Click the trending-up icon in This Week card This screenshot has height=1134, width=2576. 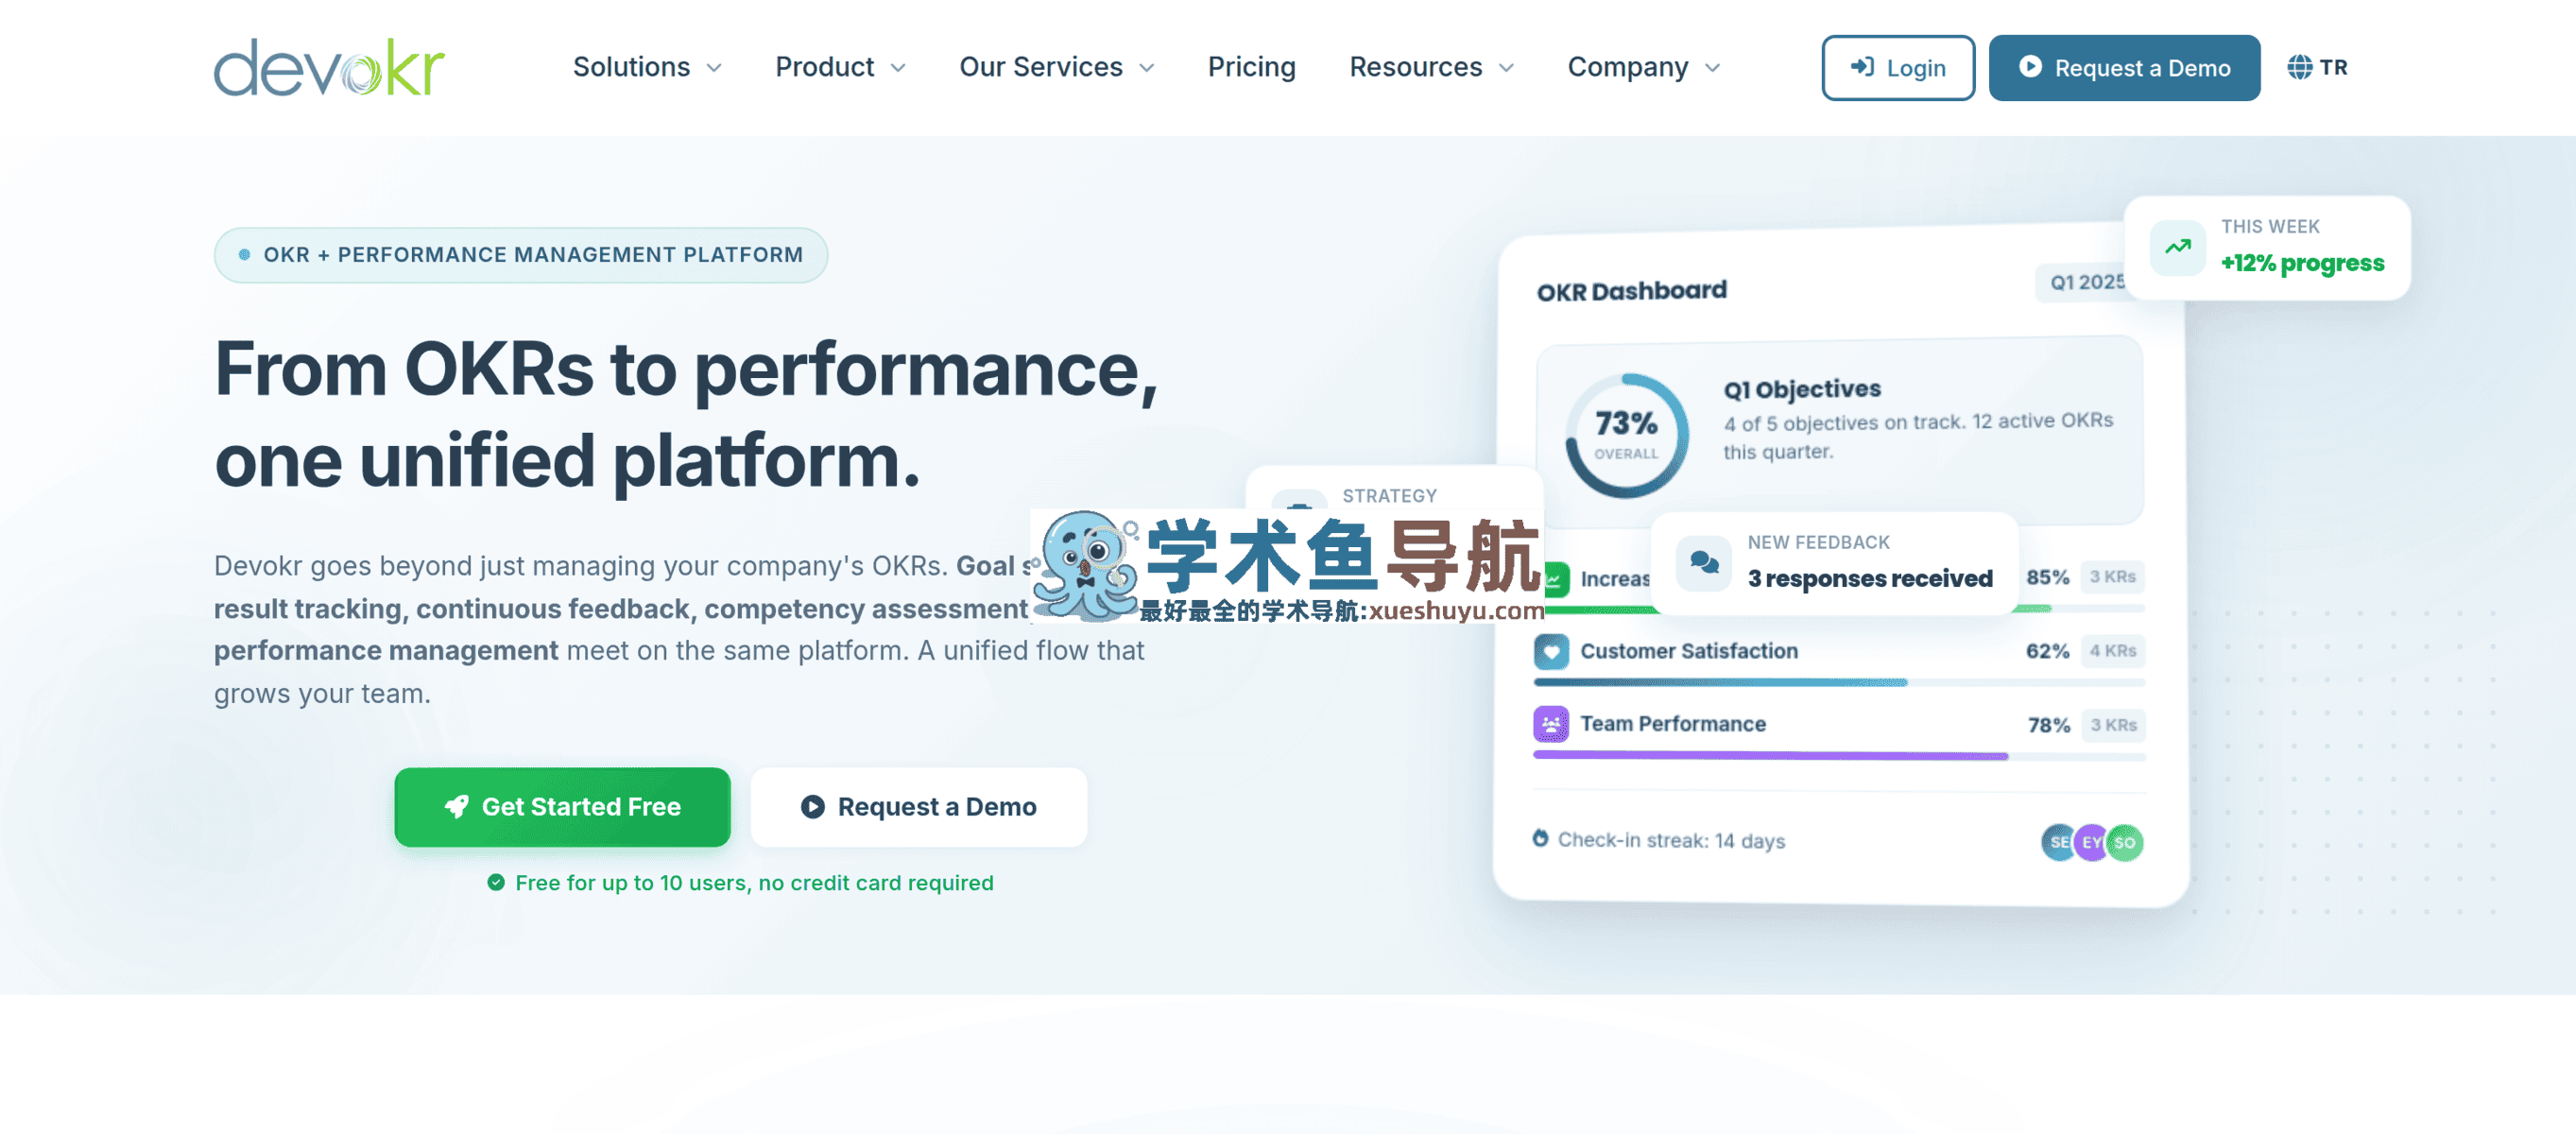point(2178,247)
